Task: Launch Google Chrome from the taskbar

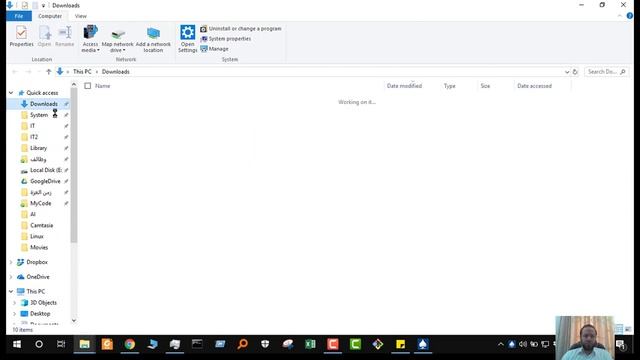Action: pos(130,344)
